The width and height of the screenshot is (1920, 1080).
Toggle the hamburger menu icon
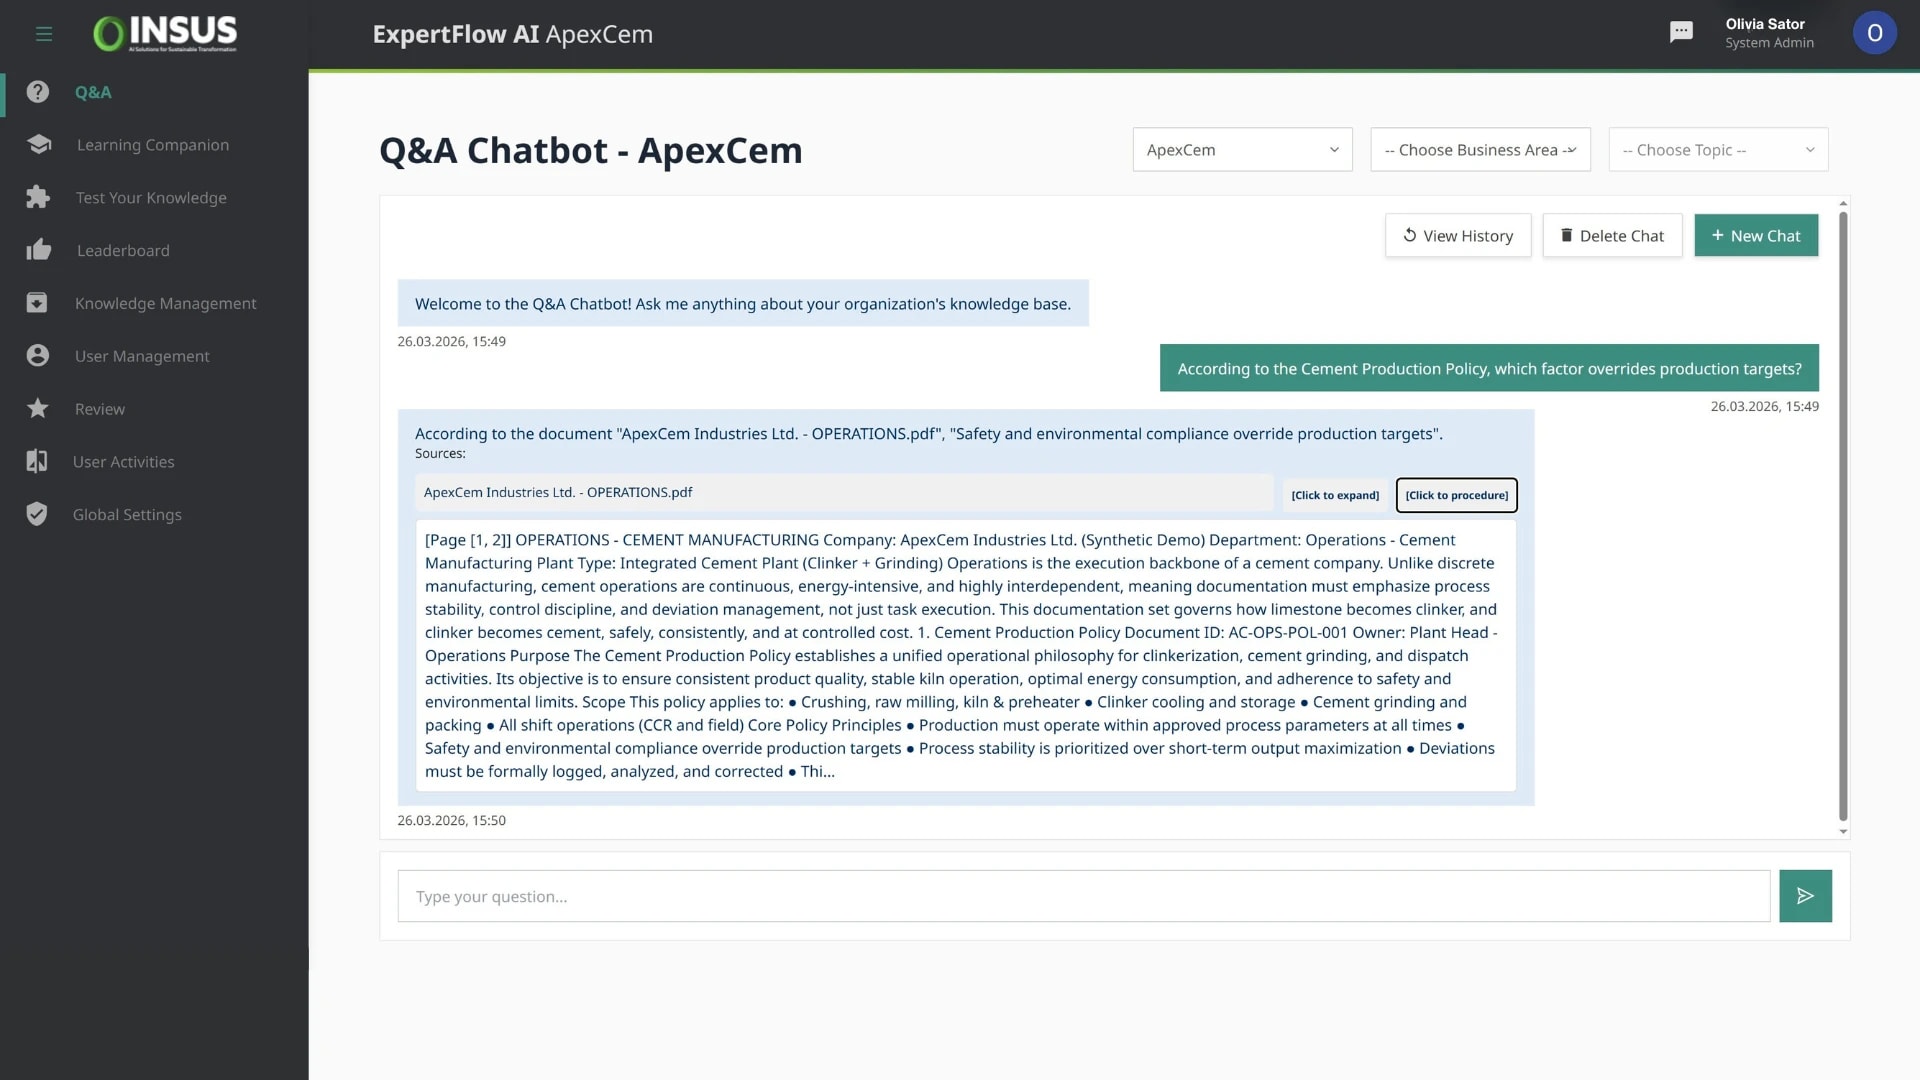(x=43, y=34)
